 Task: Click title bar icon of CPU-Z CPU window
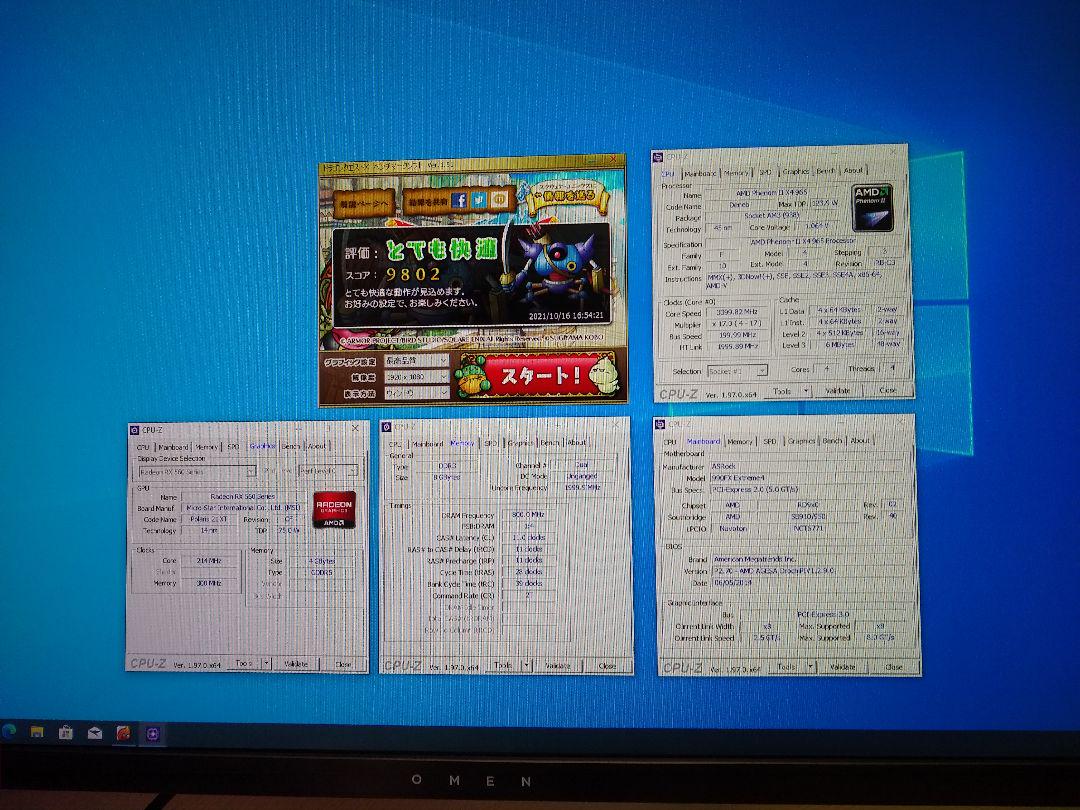click(658, 158)
